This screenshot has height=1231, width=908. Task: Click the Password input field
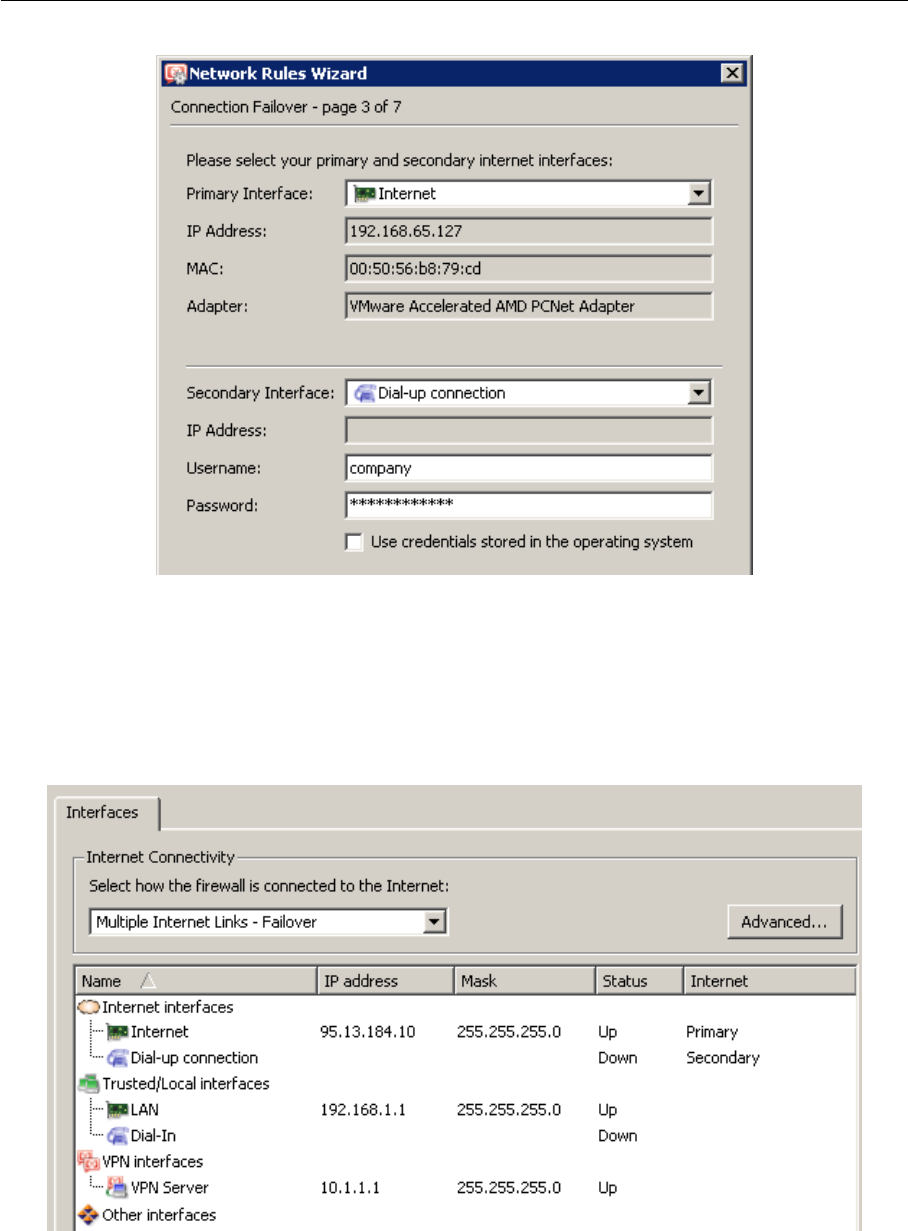point(529,504)
